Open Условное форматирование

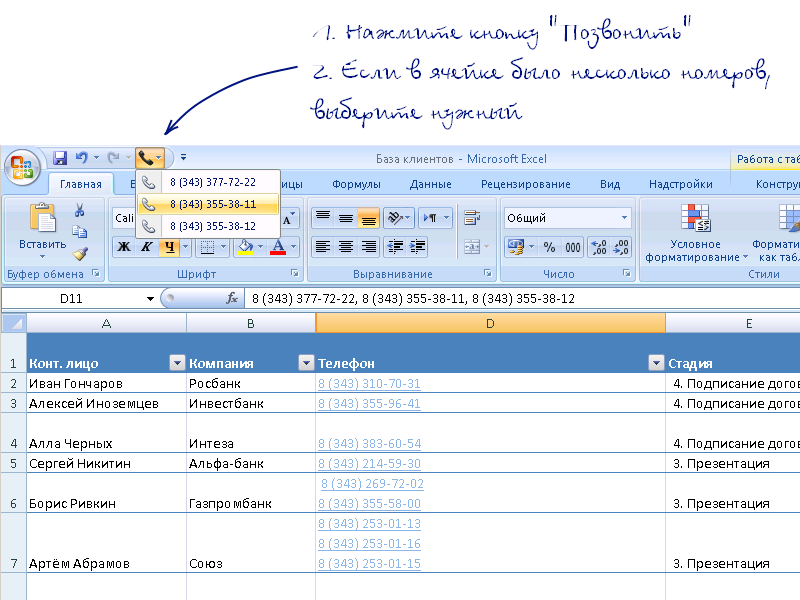point(695,233)
